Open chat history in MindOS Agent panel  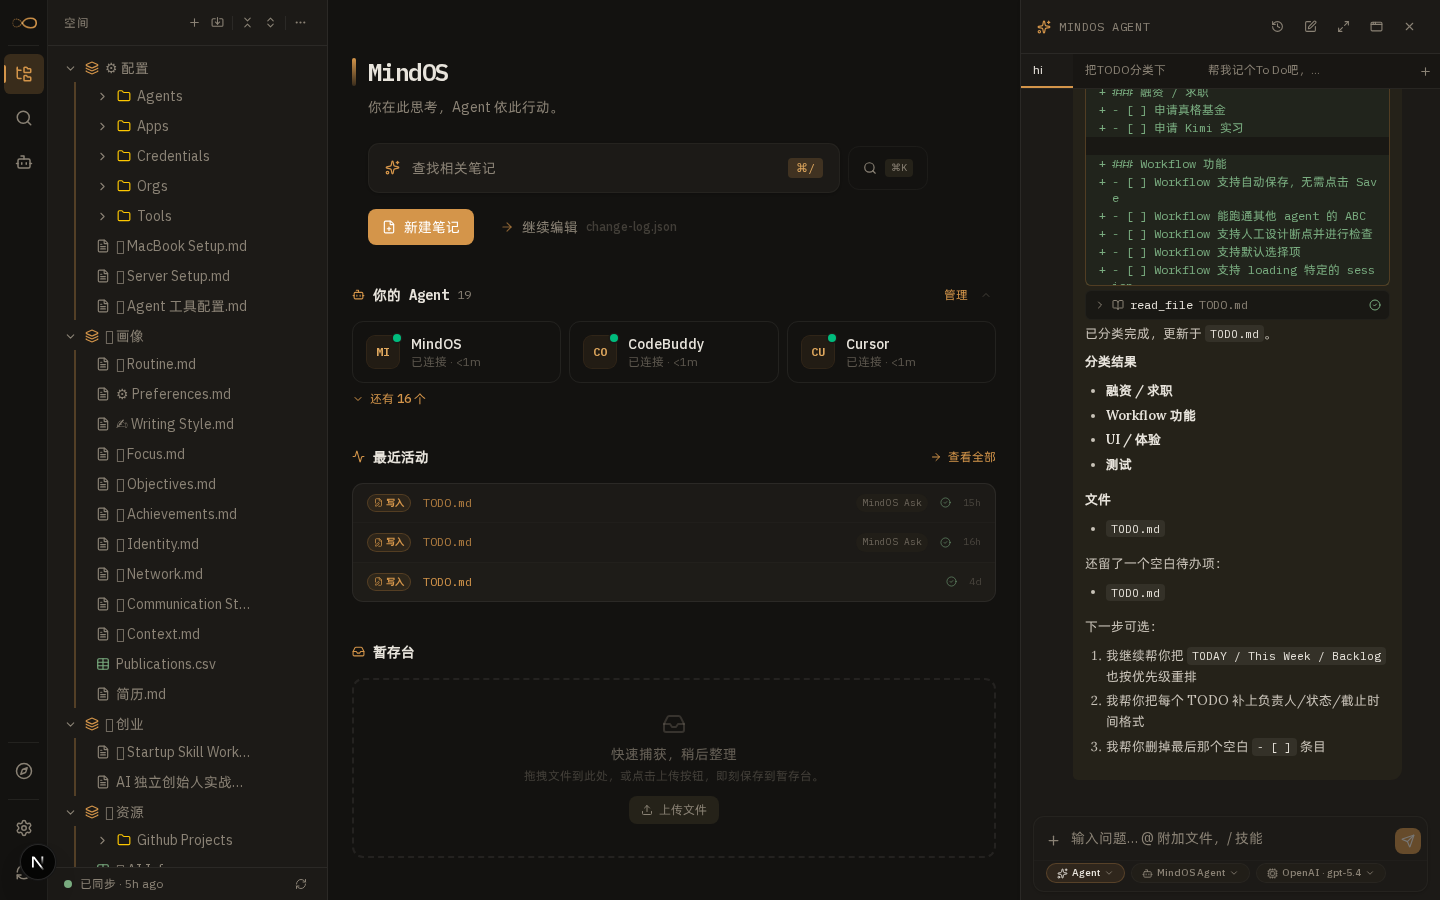1277,27
